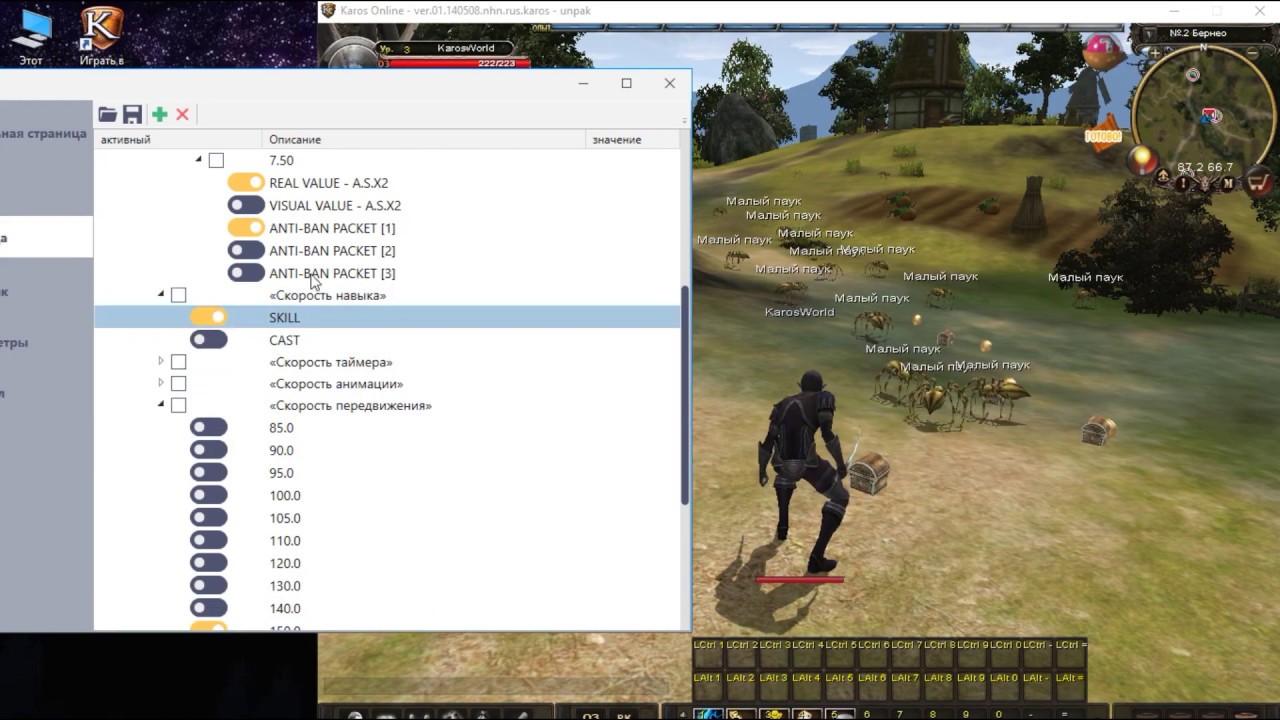The height and width of the screenshot is (720, 1280).
Task: Click the LAlt 1 quick slot
Action: 708,685
